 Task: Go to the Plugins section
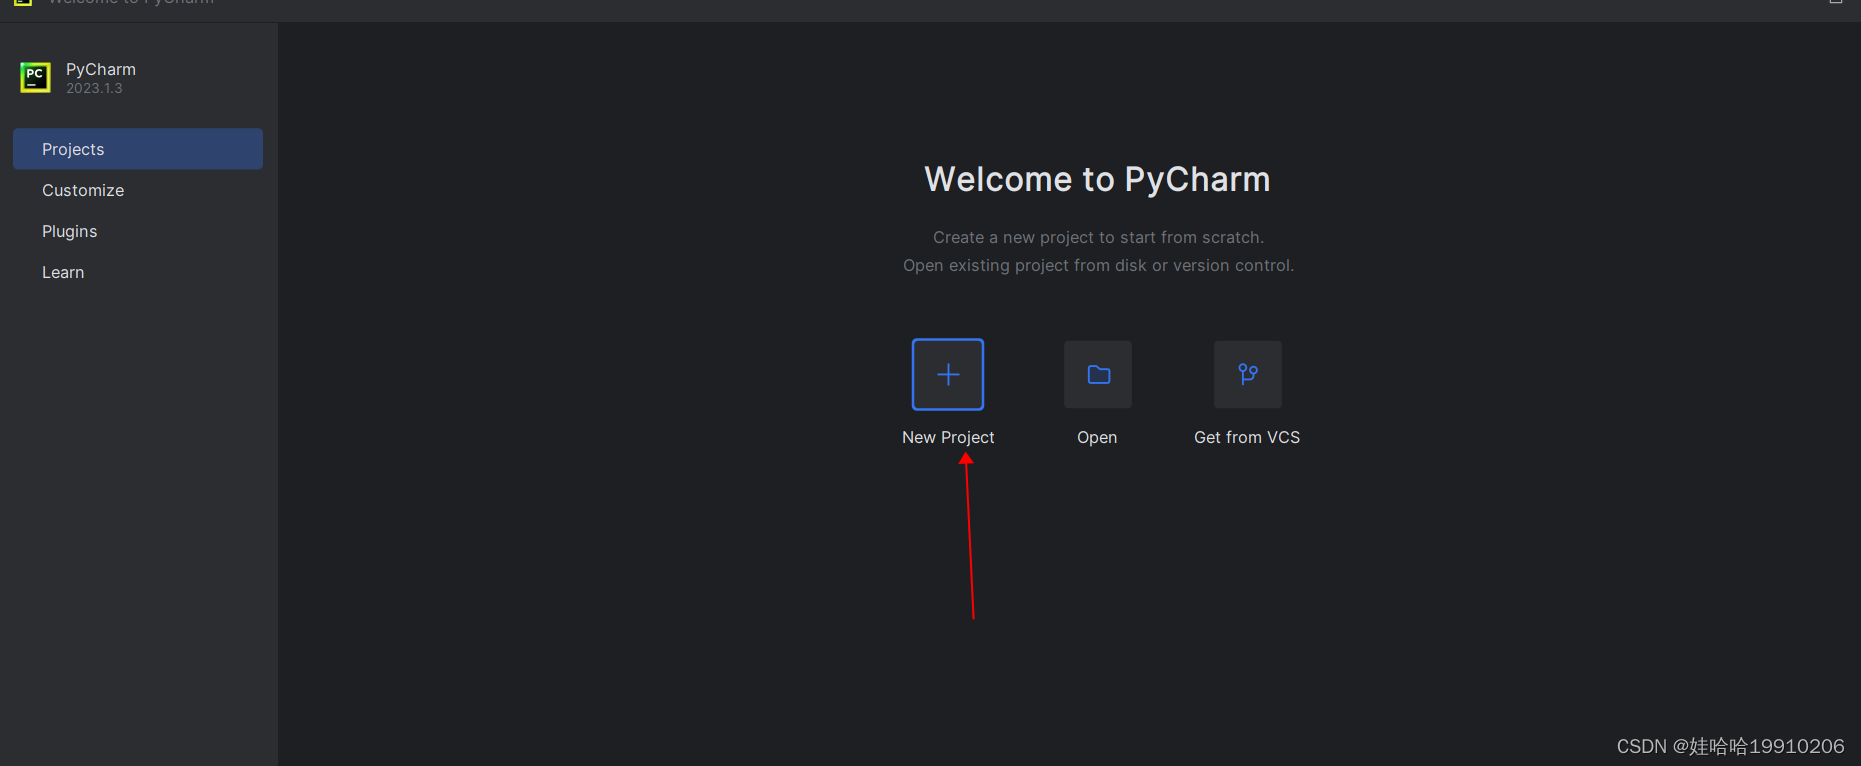coord(138,231)
